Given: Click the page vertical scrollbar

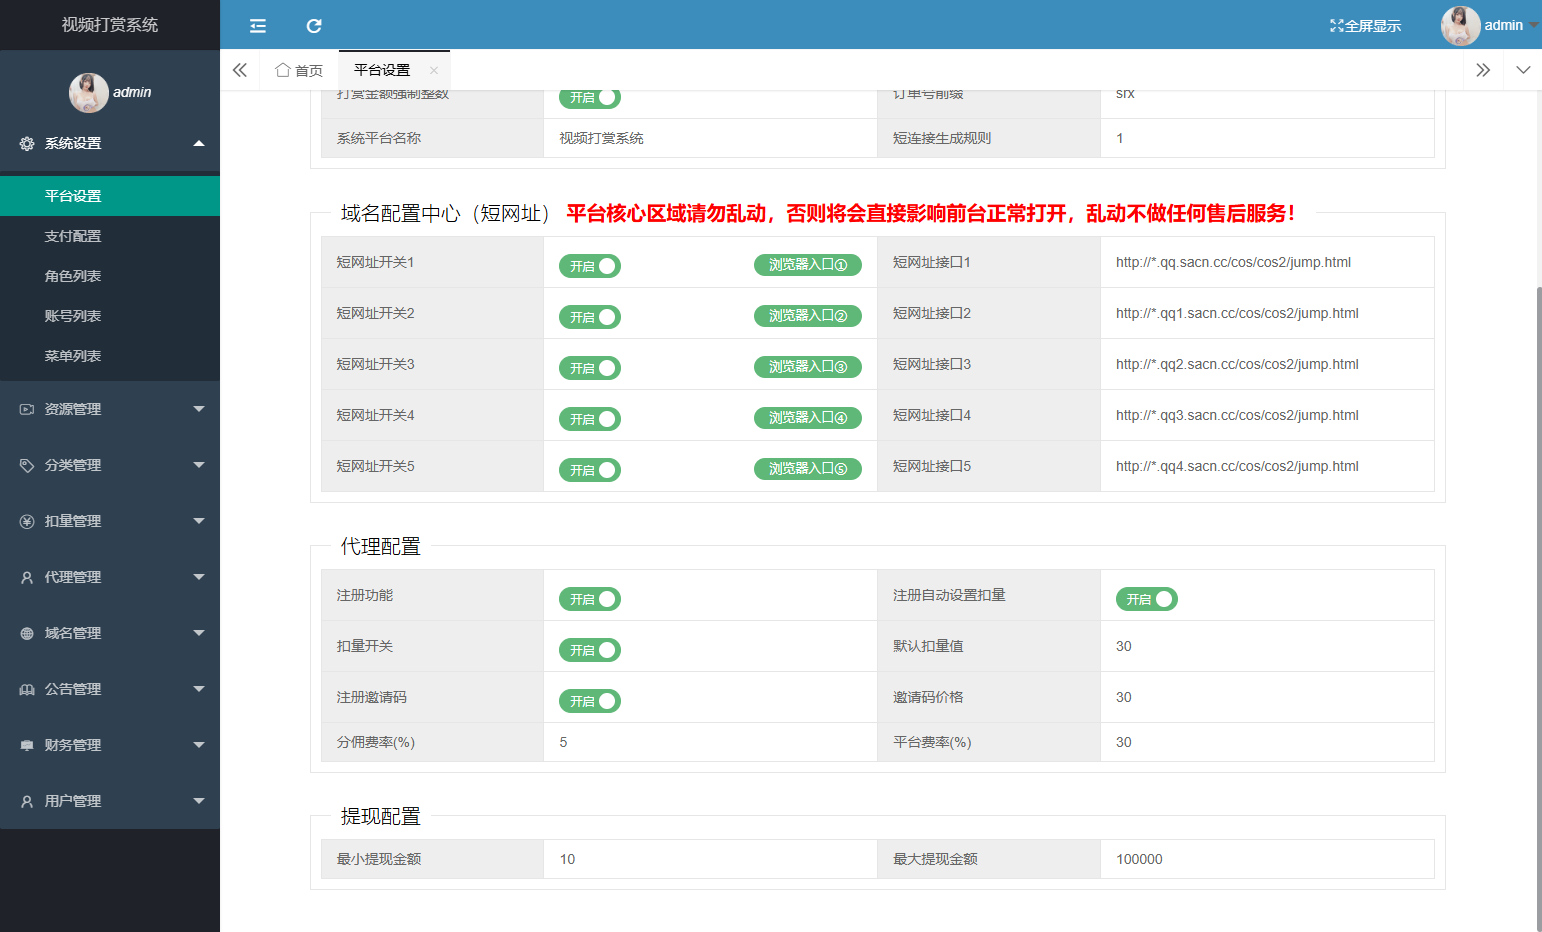Looking at the screenshot, I should point(1538,608).
